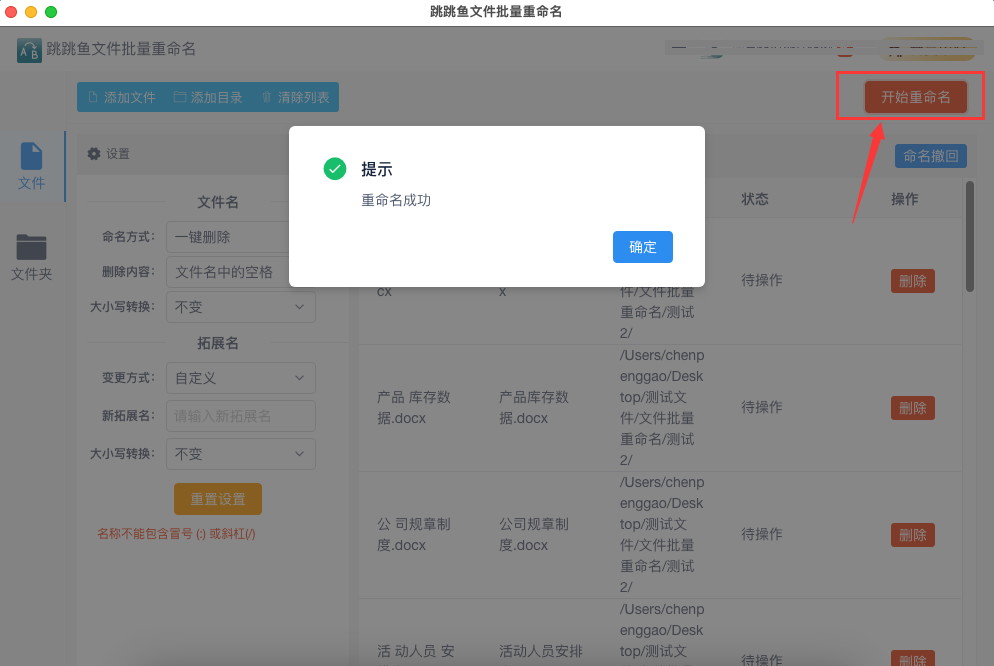Screen dimensions: 994x666
Task: Expand the 拓展名 大小写转换 dropdown
Action: (241, 454)
